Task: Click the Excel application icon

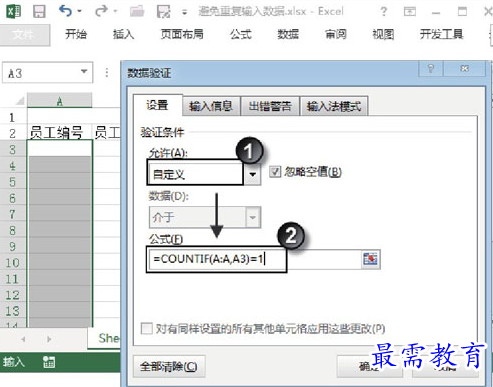Action: [x=13, y=11]
